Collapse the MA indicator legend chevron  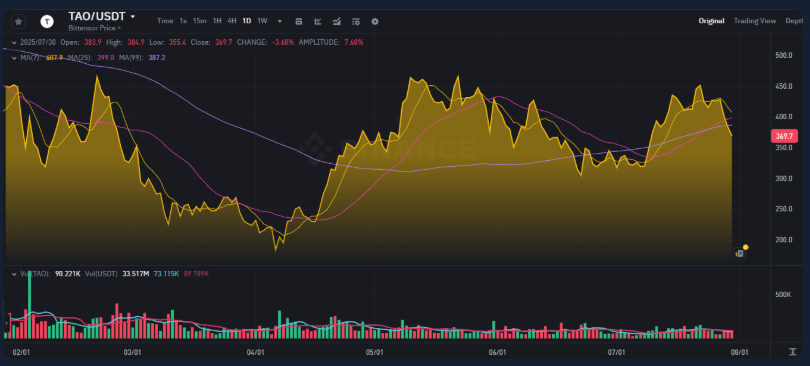click(14, 58)
